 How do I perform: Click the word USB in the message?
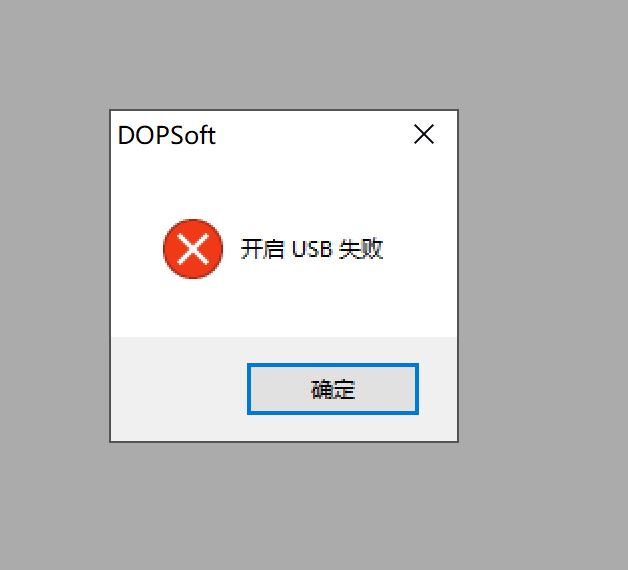312,249
